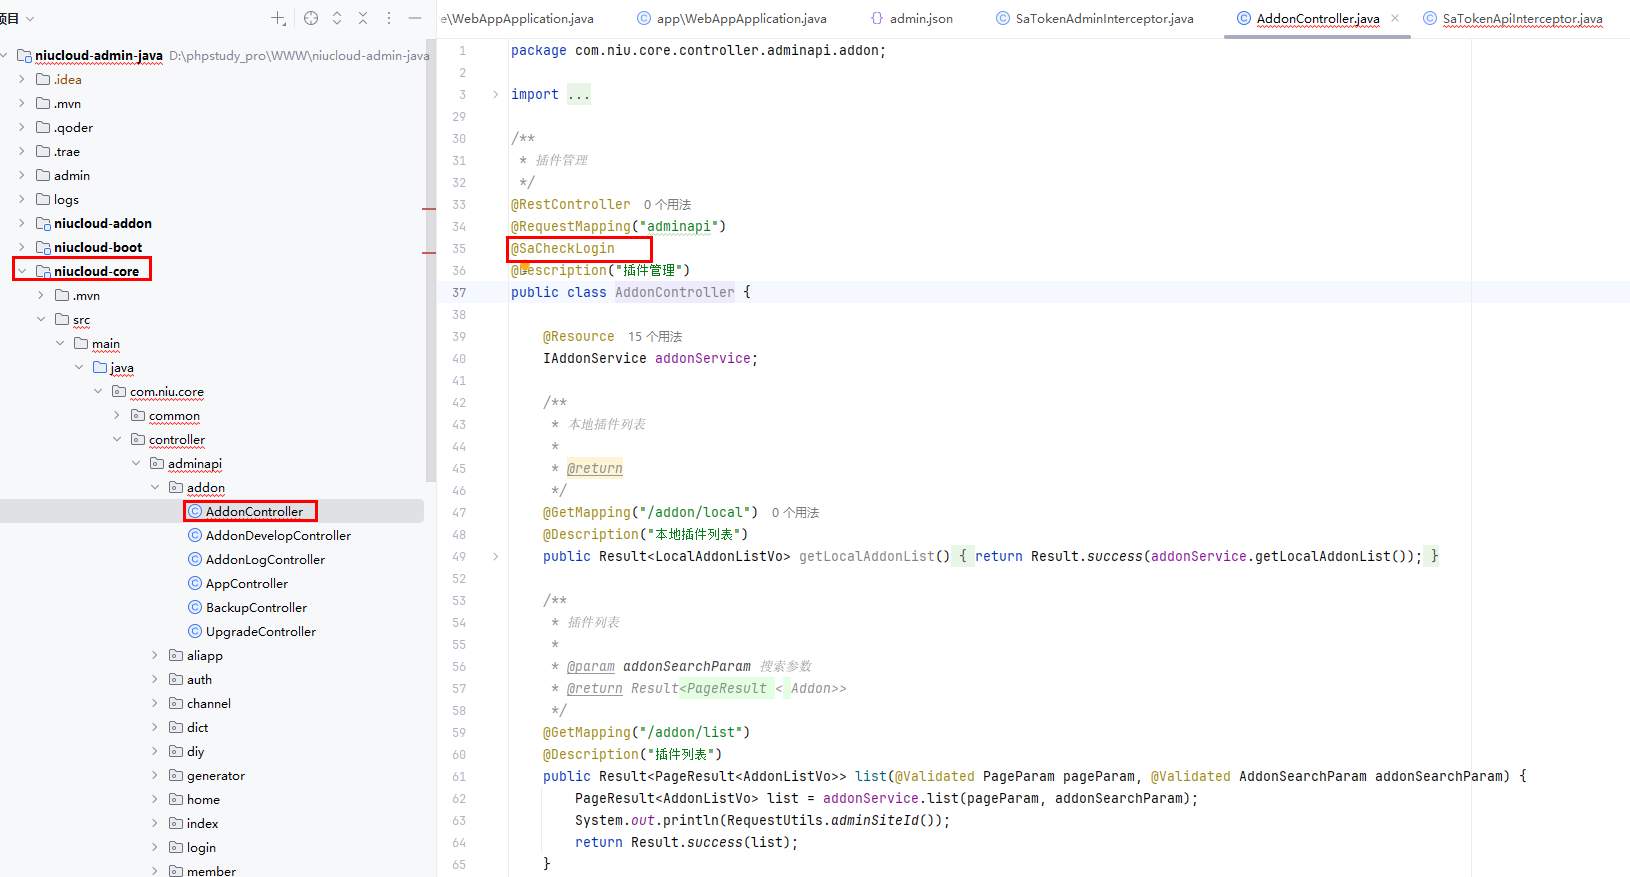Select UpgradeController class file

[260, 631]
